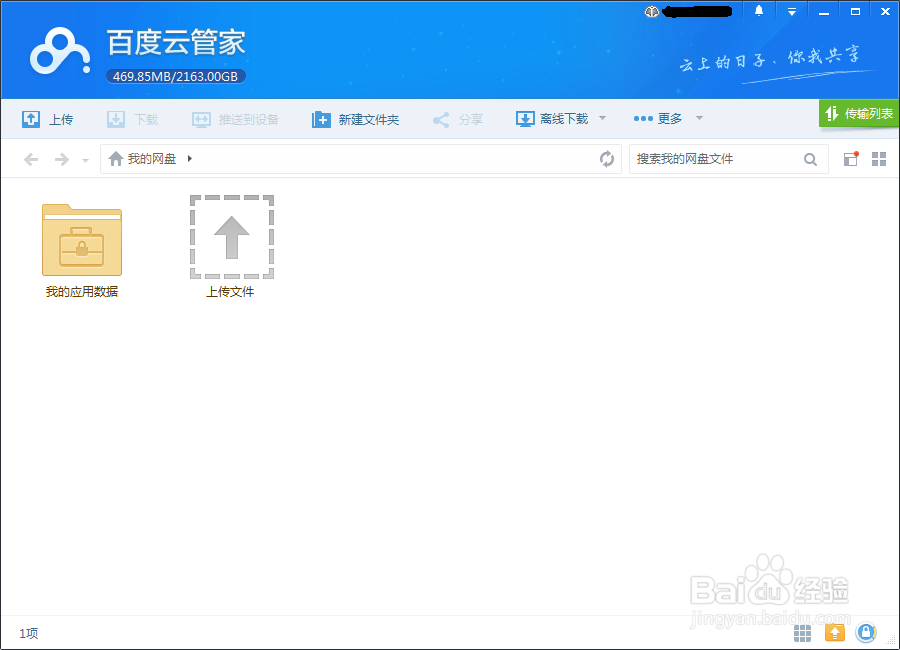Expand the 离线下载 dropdown arrow
Screen dimensions: 900x650
coord(602,118)
